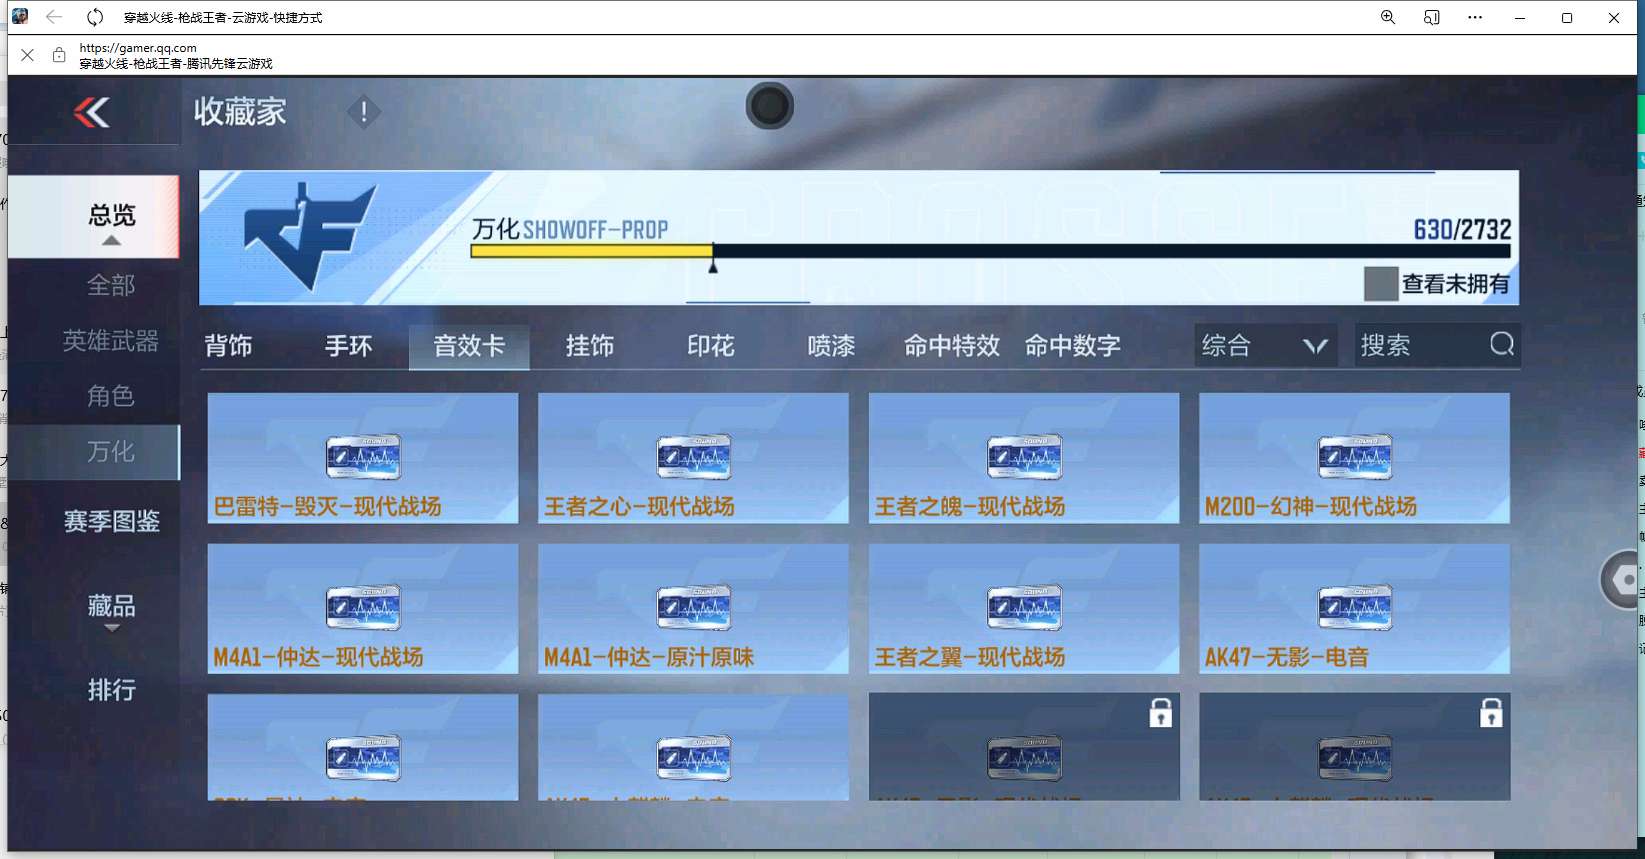Click the CF logo in the banner
The height and width of the screenshot is (859, 1645).
click(x=310, y=236)
